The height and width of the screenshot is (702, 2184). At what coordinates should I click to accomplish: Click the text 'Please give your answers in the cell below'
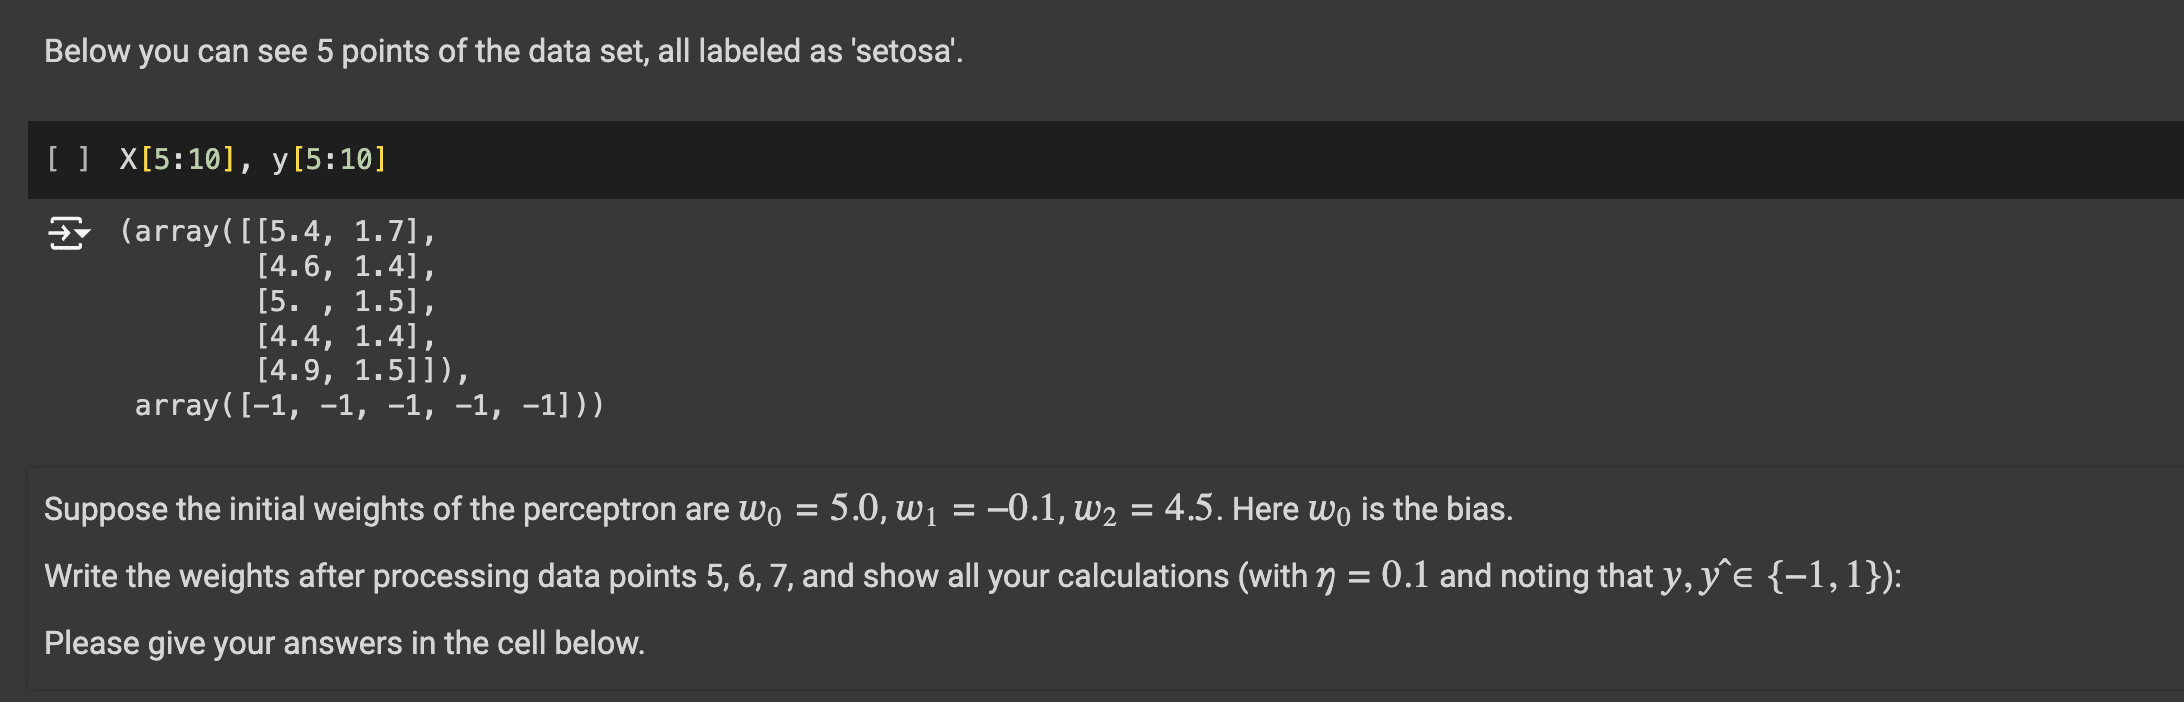pos(344,643)
